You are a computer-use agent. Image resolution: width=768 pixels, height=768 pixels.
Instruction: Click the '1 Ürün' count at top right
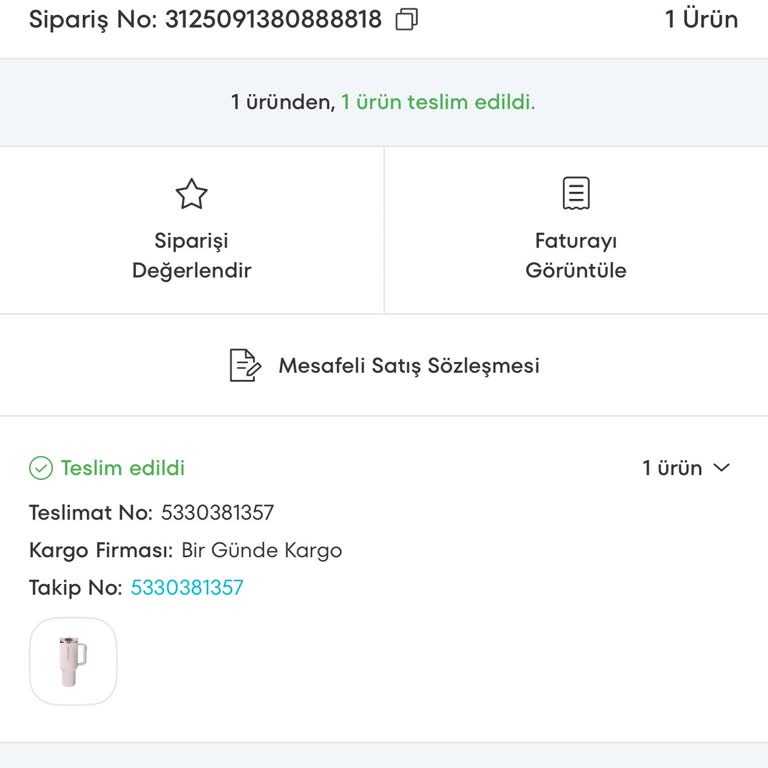[701, 20]
